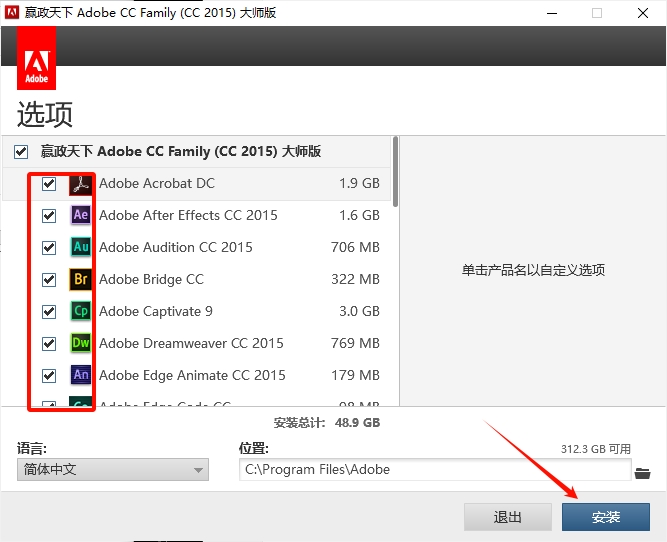Click the red Adobe logo
667x542 pixels.
pyautogui.click(x=37, y=58)
